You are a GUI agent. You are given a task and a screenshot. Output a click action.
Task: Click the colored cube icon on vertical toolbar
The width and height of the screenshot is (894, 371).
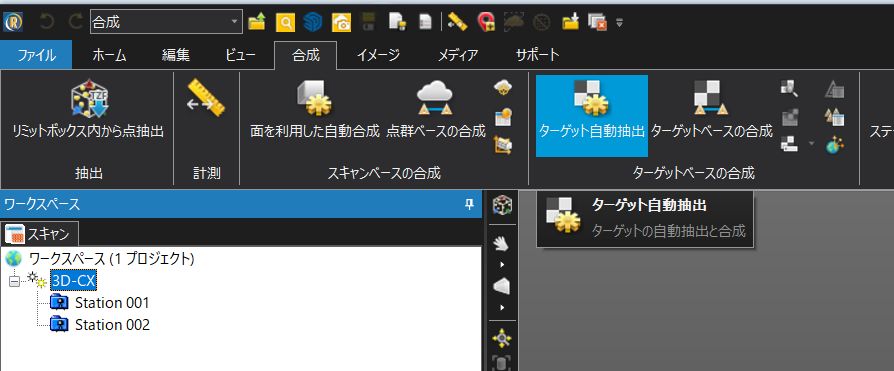click(502, 205)
